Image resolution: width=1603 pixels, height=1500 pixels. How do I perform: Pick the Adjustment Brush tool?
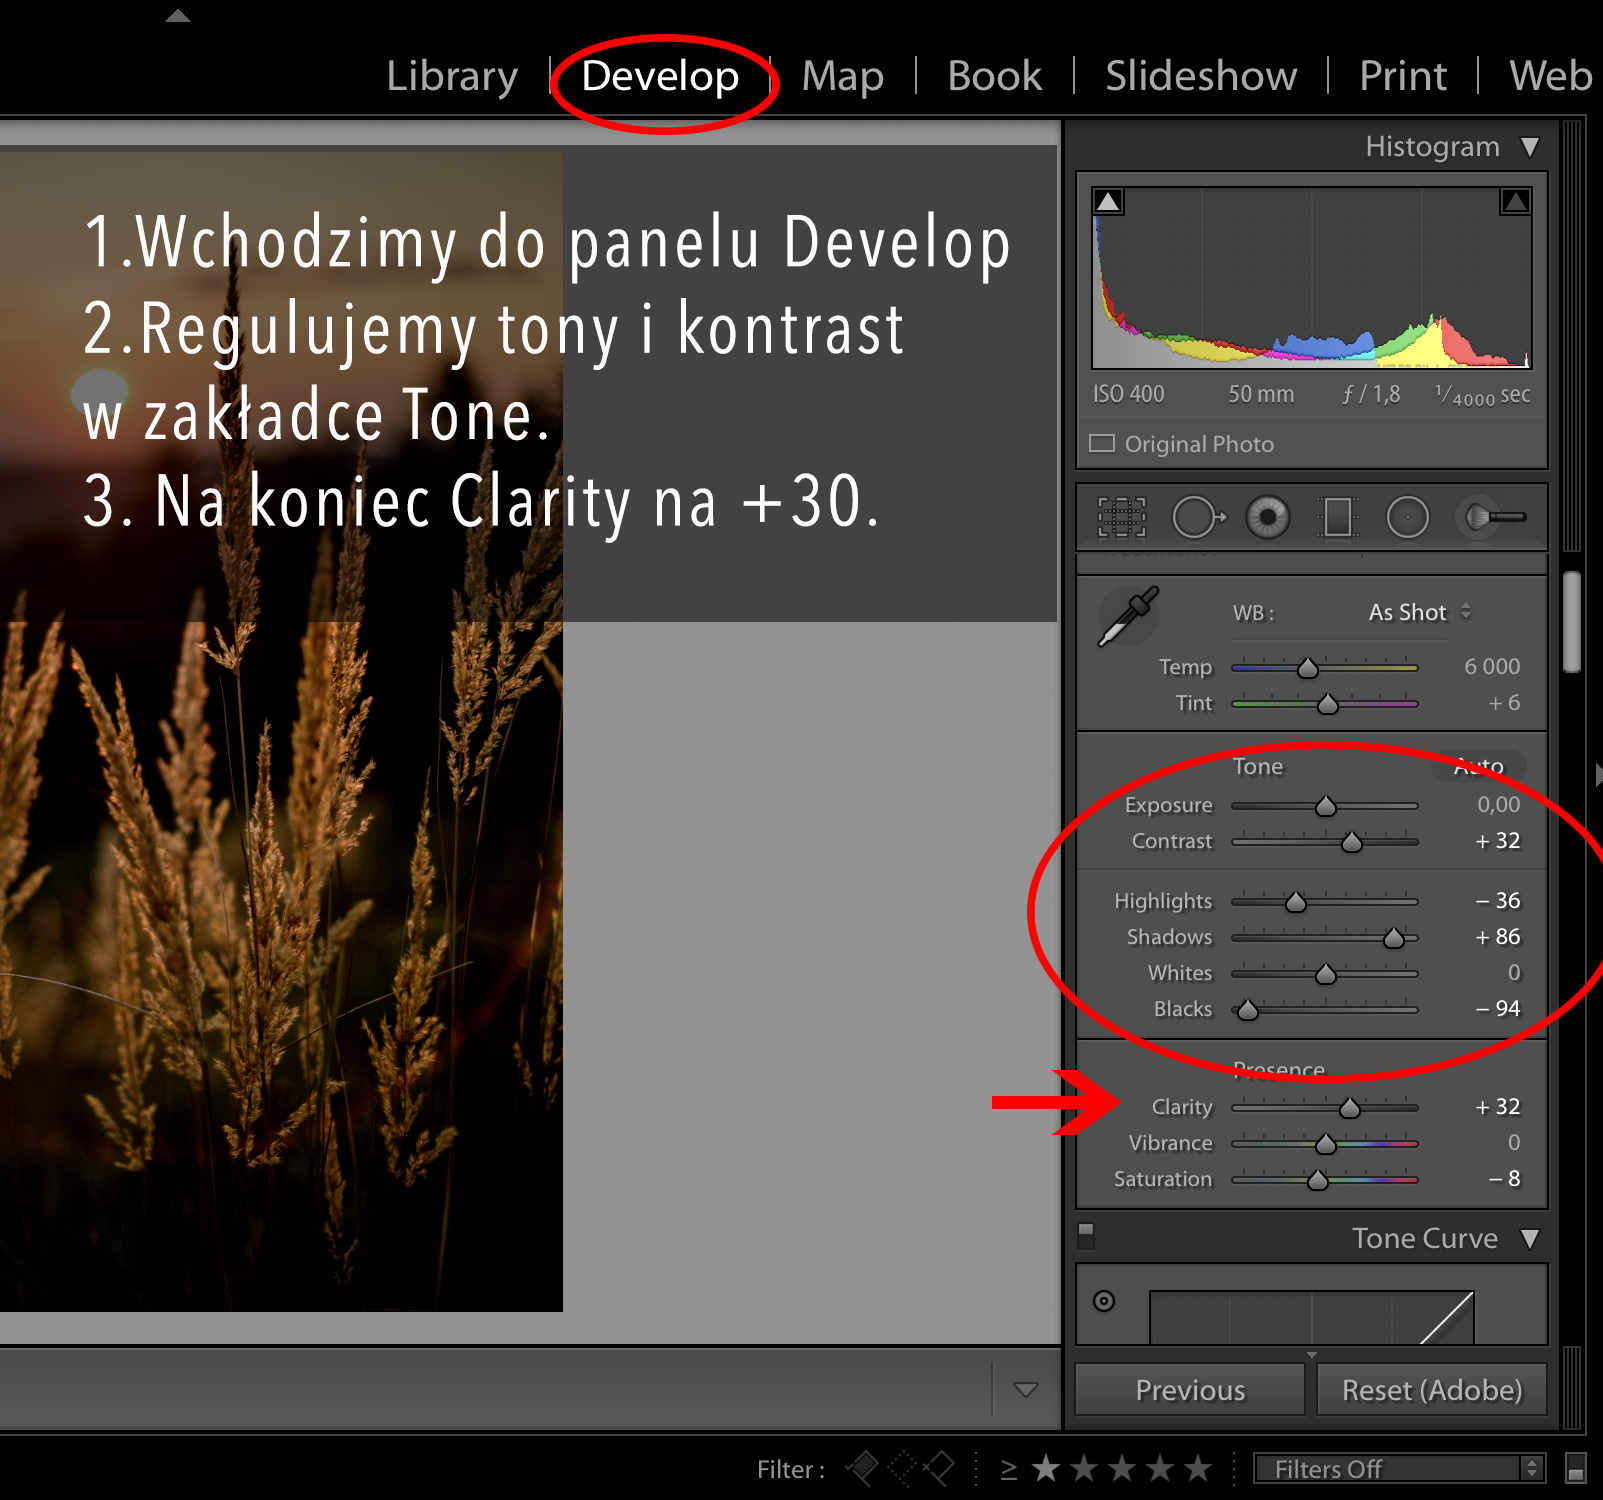(x=1493, y=518)
